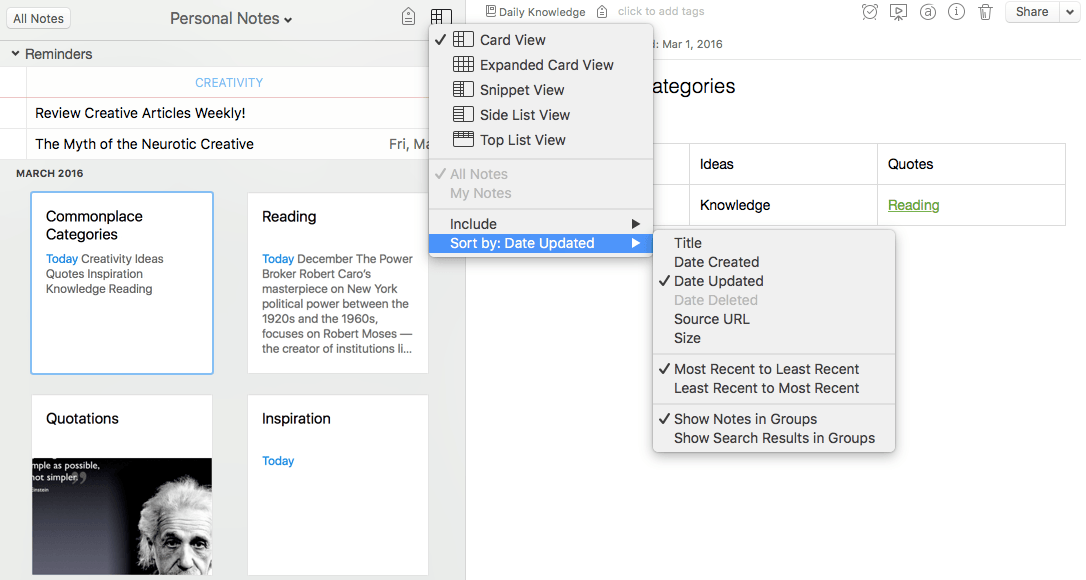The height and width of the screenshot is (580, 1086).
Task: Collapse the Reminders section
Action: coord(16,54)
